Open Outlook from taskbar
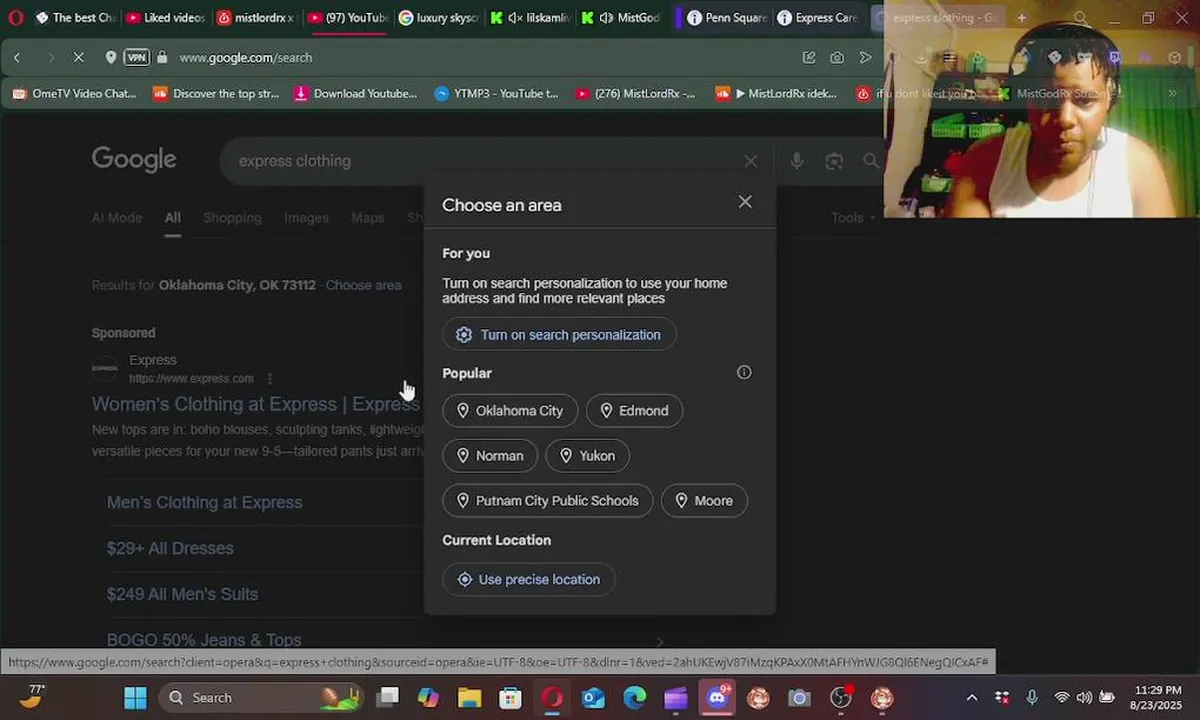The image size is (1200, 720). click(x=594, y=698)
